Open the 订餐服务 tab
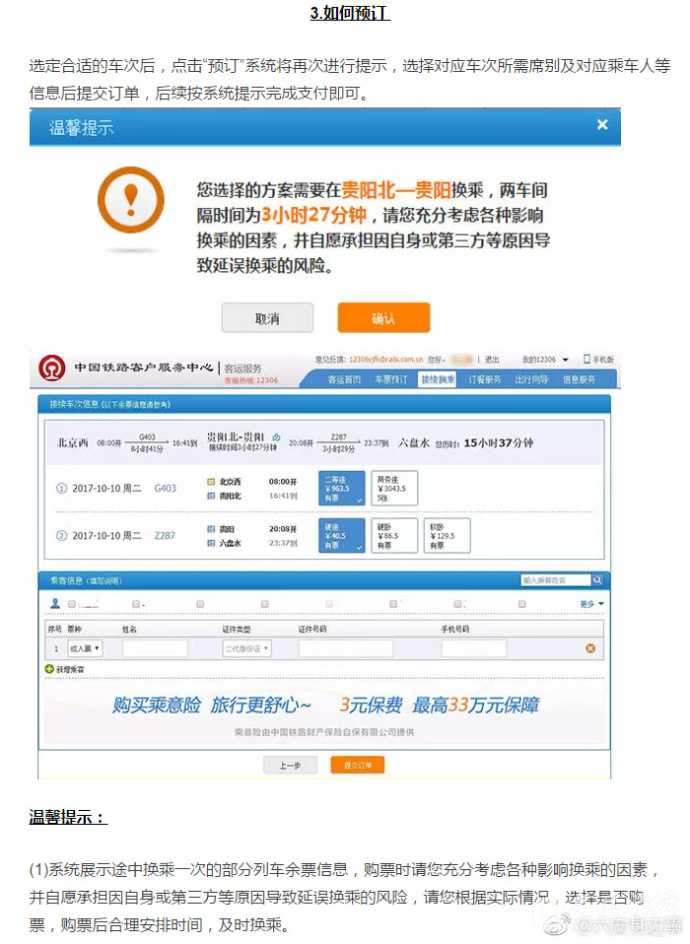Viewport: 690px width, 944px height. (484, 380)
